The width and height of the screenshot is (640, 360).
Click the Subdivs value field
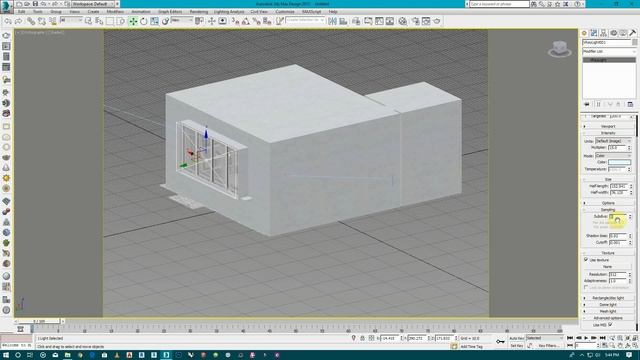pos(618,216)
